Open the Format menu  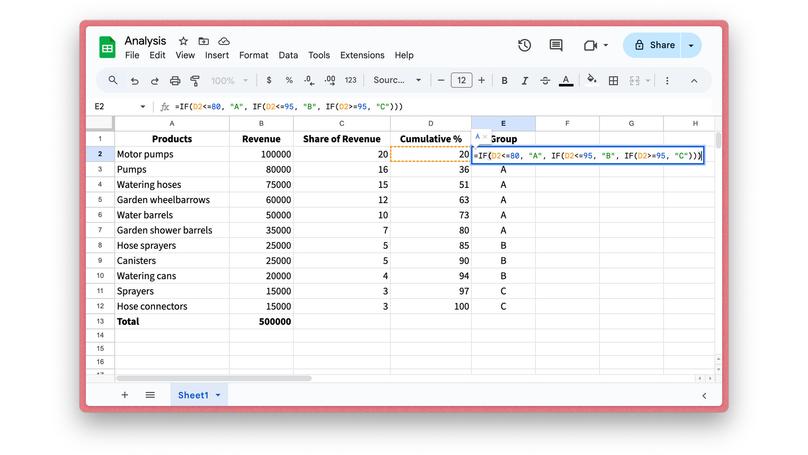click(254, 55)
